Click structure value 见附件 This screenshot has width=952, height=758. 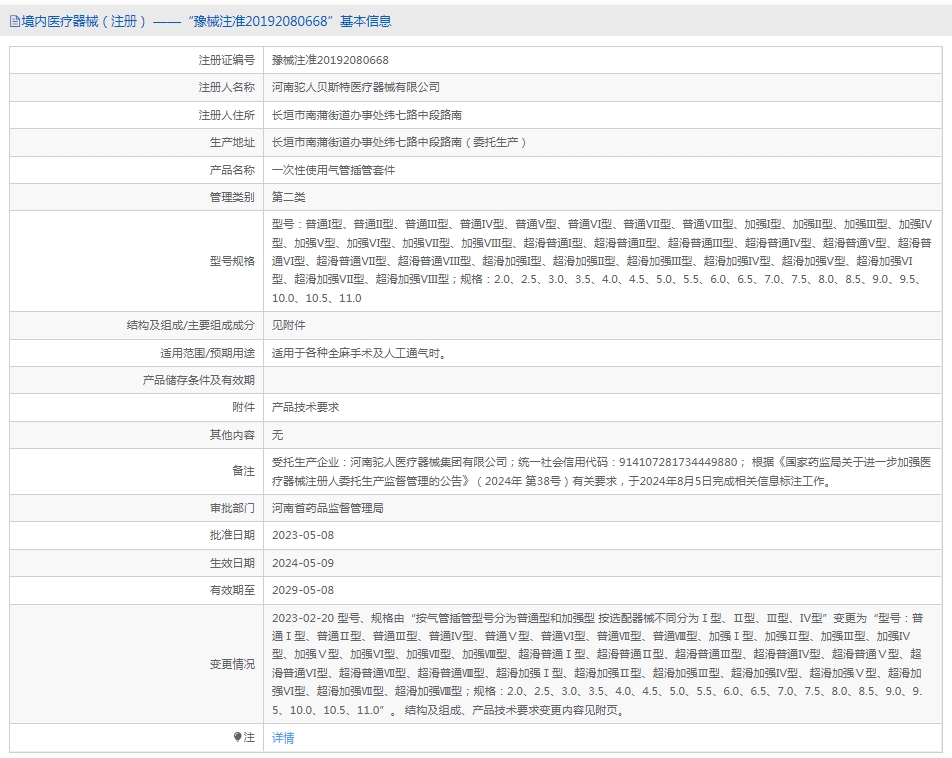(x=288, y=325)
